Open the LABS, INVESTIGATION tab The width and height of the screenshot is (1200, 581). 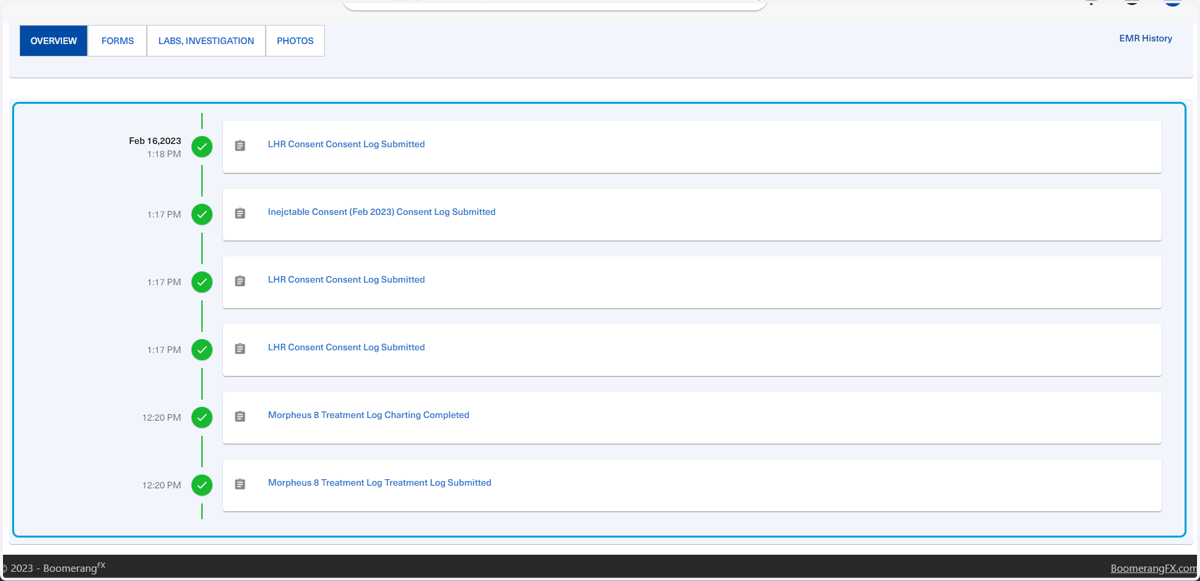click(206, 41)
